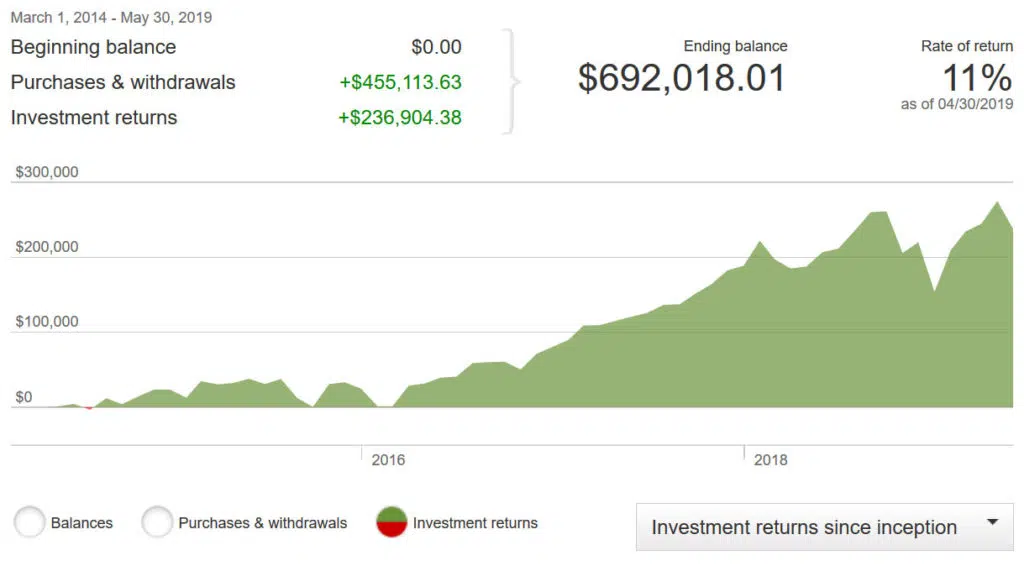This screenshot has height=566, width=1024.
Task: Click the $100,000 y-axis label
Action: (x=47, y=322)
